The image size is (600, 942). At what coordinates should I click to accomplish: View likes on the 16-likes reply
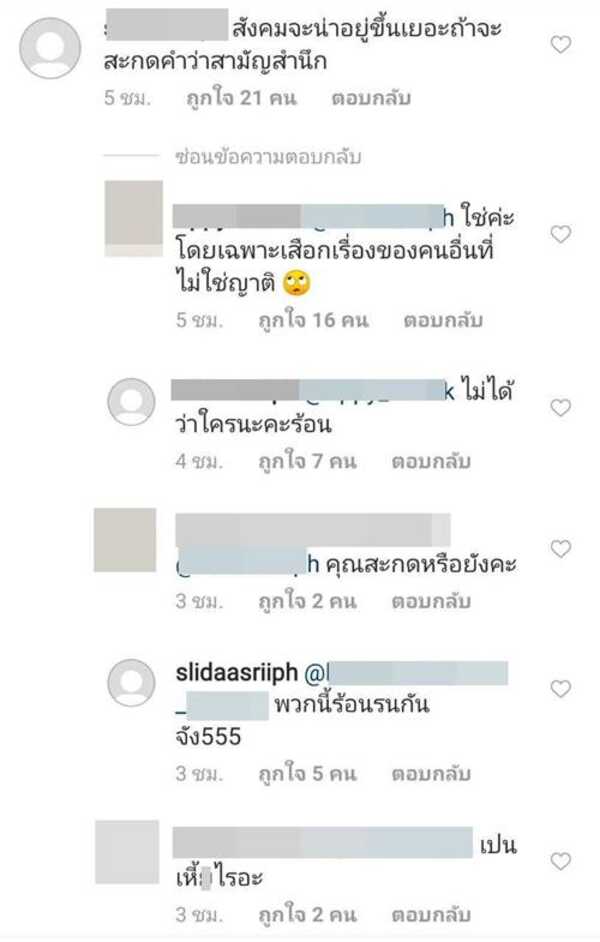[x=313, y=320]
